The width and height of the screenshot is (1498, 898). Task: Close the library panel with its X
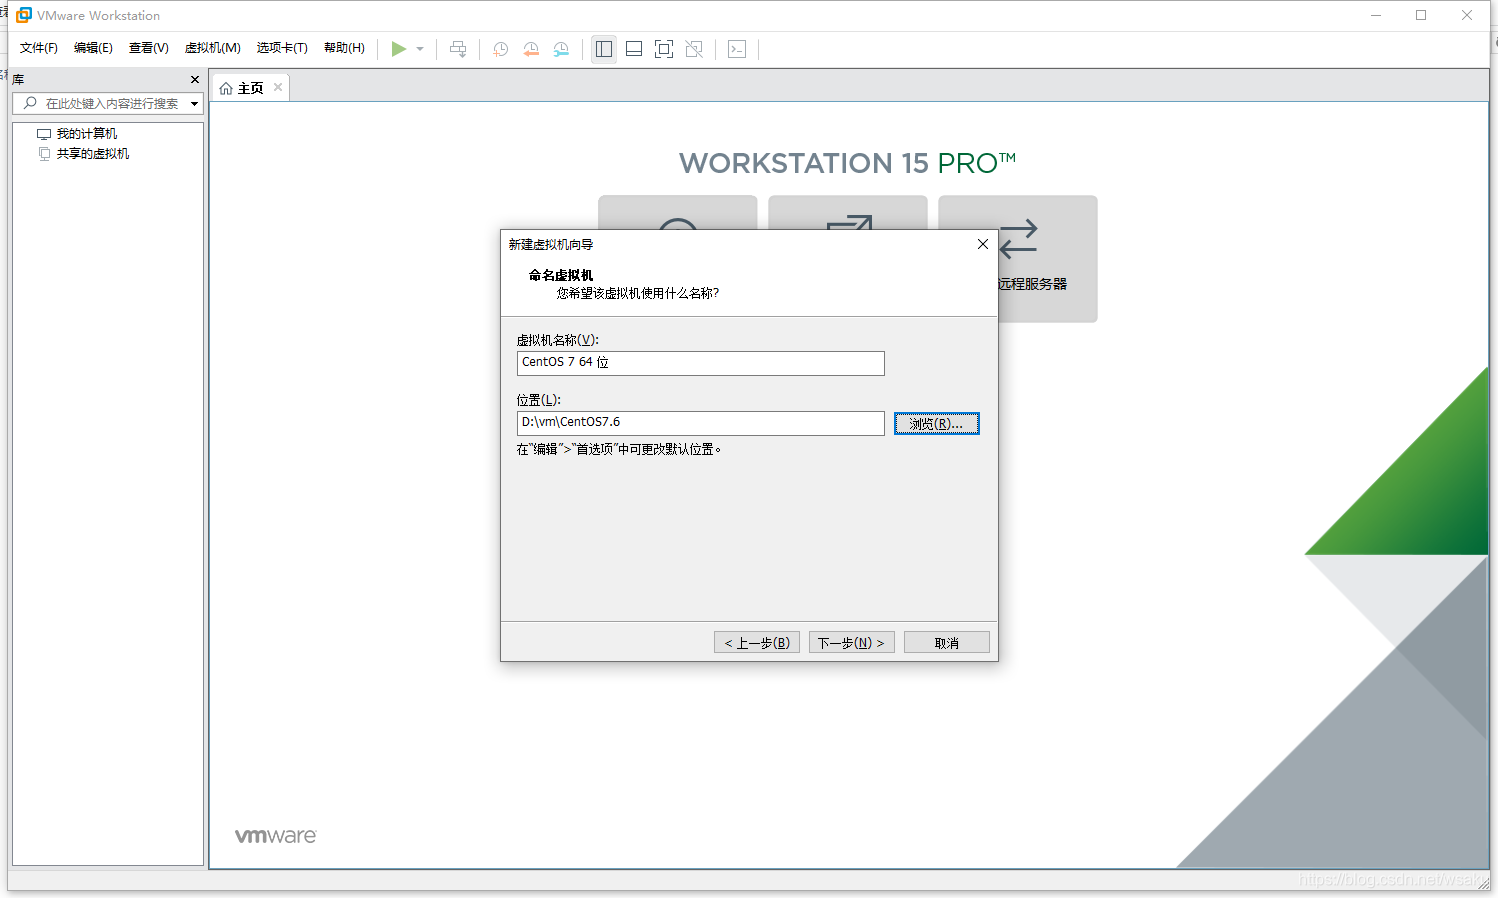click(x=195, y=79)
